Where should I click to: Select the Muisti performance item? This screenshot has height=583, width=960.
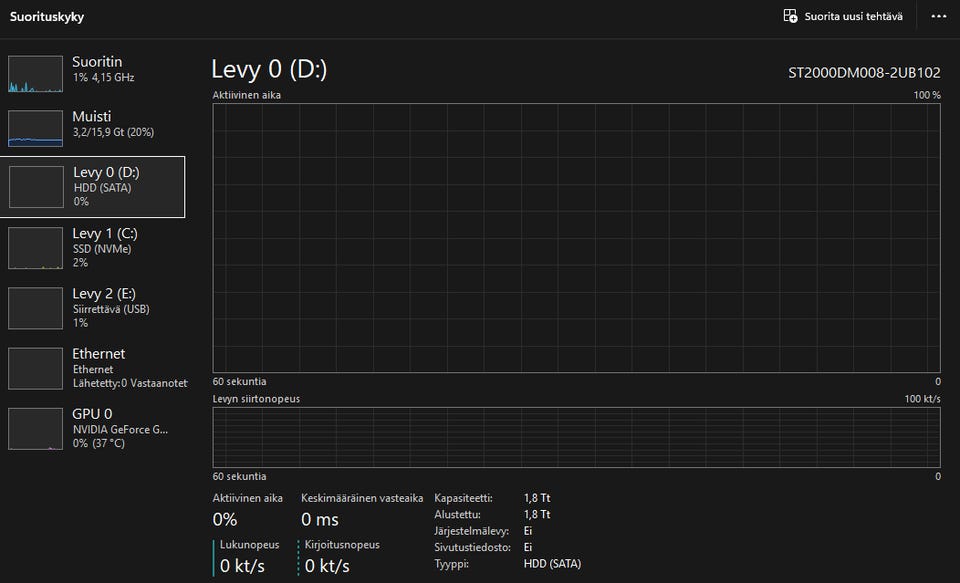coord(92,128)
